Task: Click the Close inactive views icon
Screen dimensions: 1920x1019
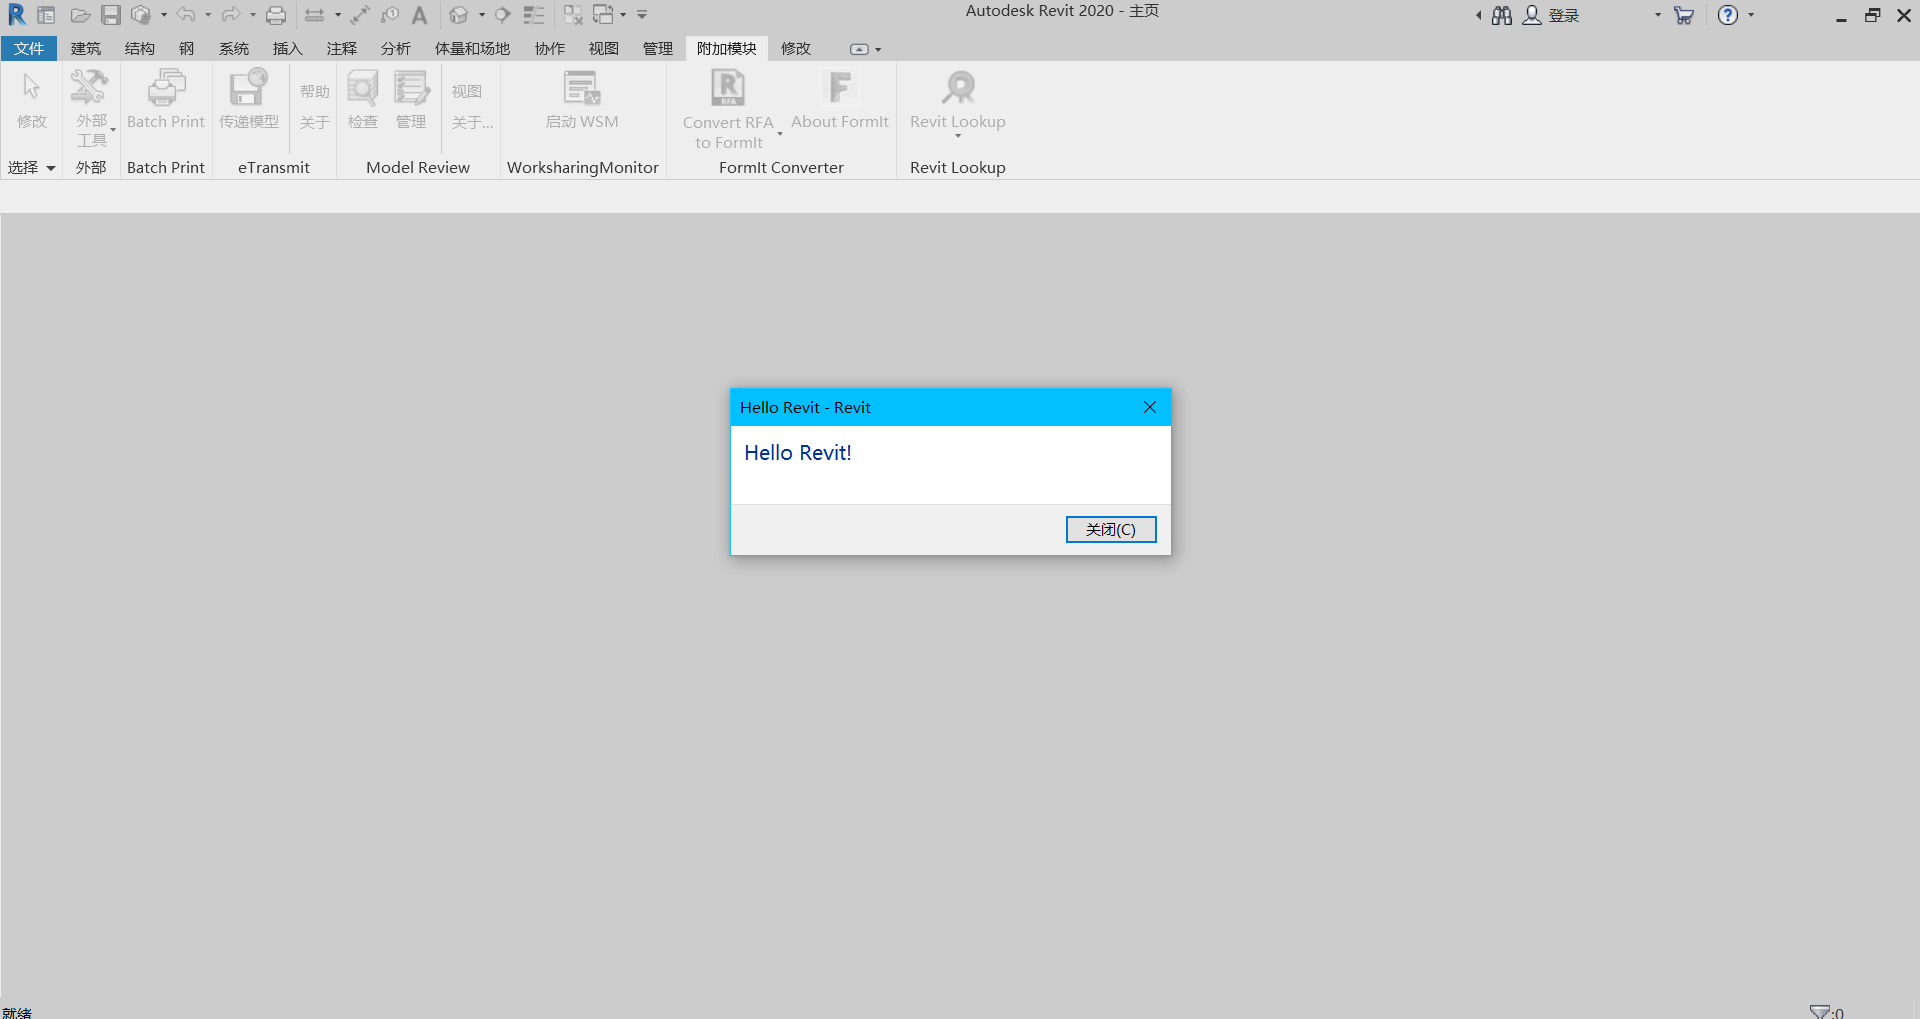Action: click(x=573, y=15)
